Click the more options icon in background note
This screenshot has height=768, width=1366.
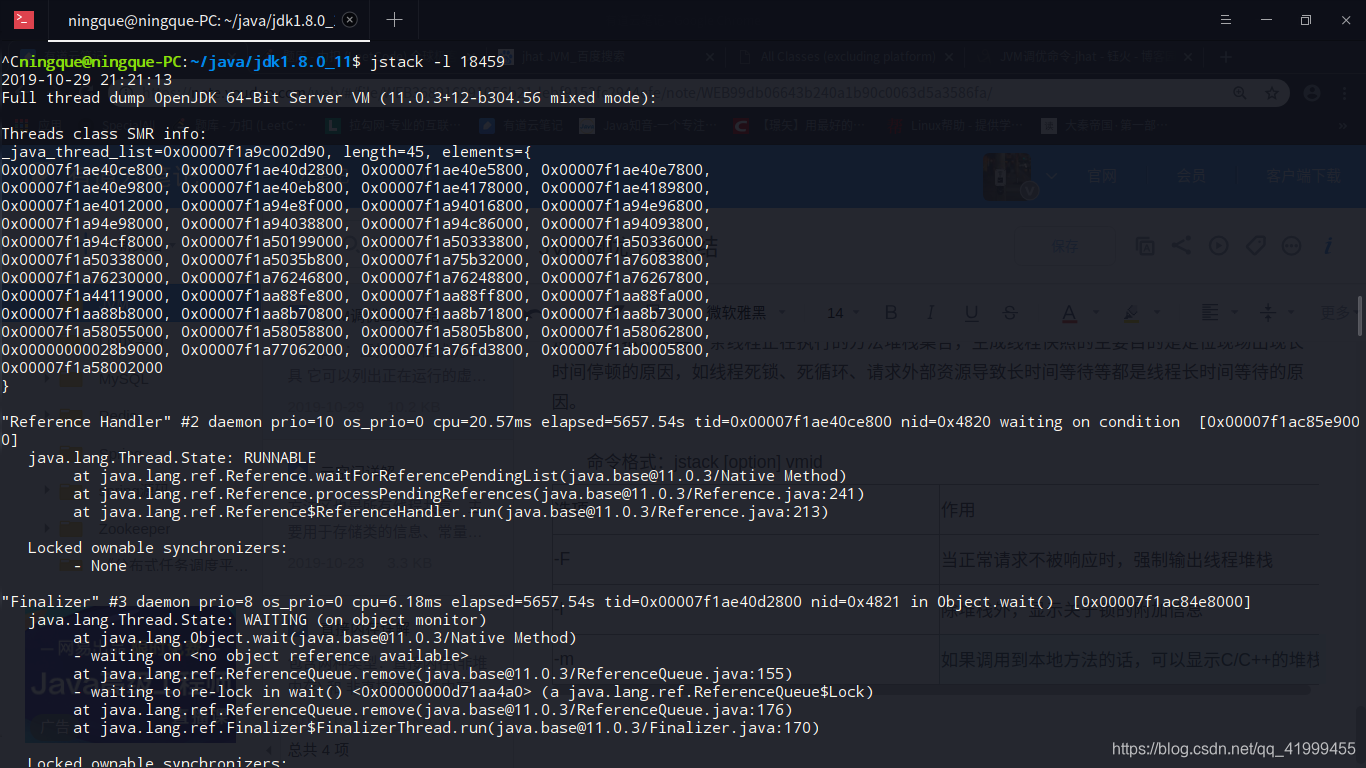[x=1291, y=245]
